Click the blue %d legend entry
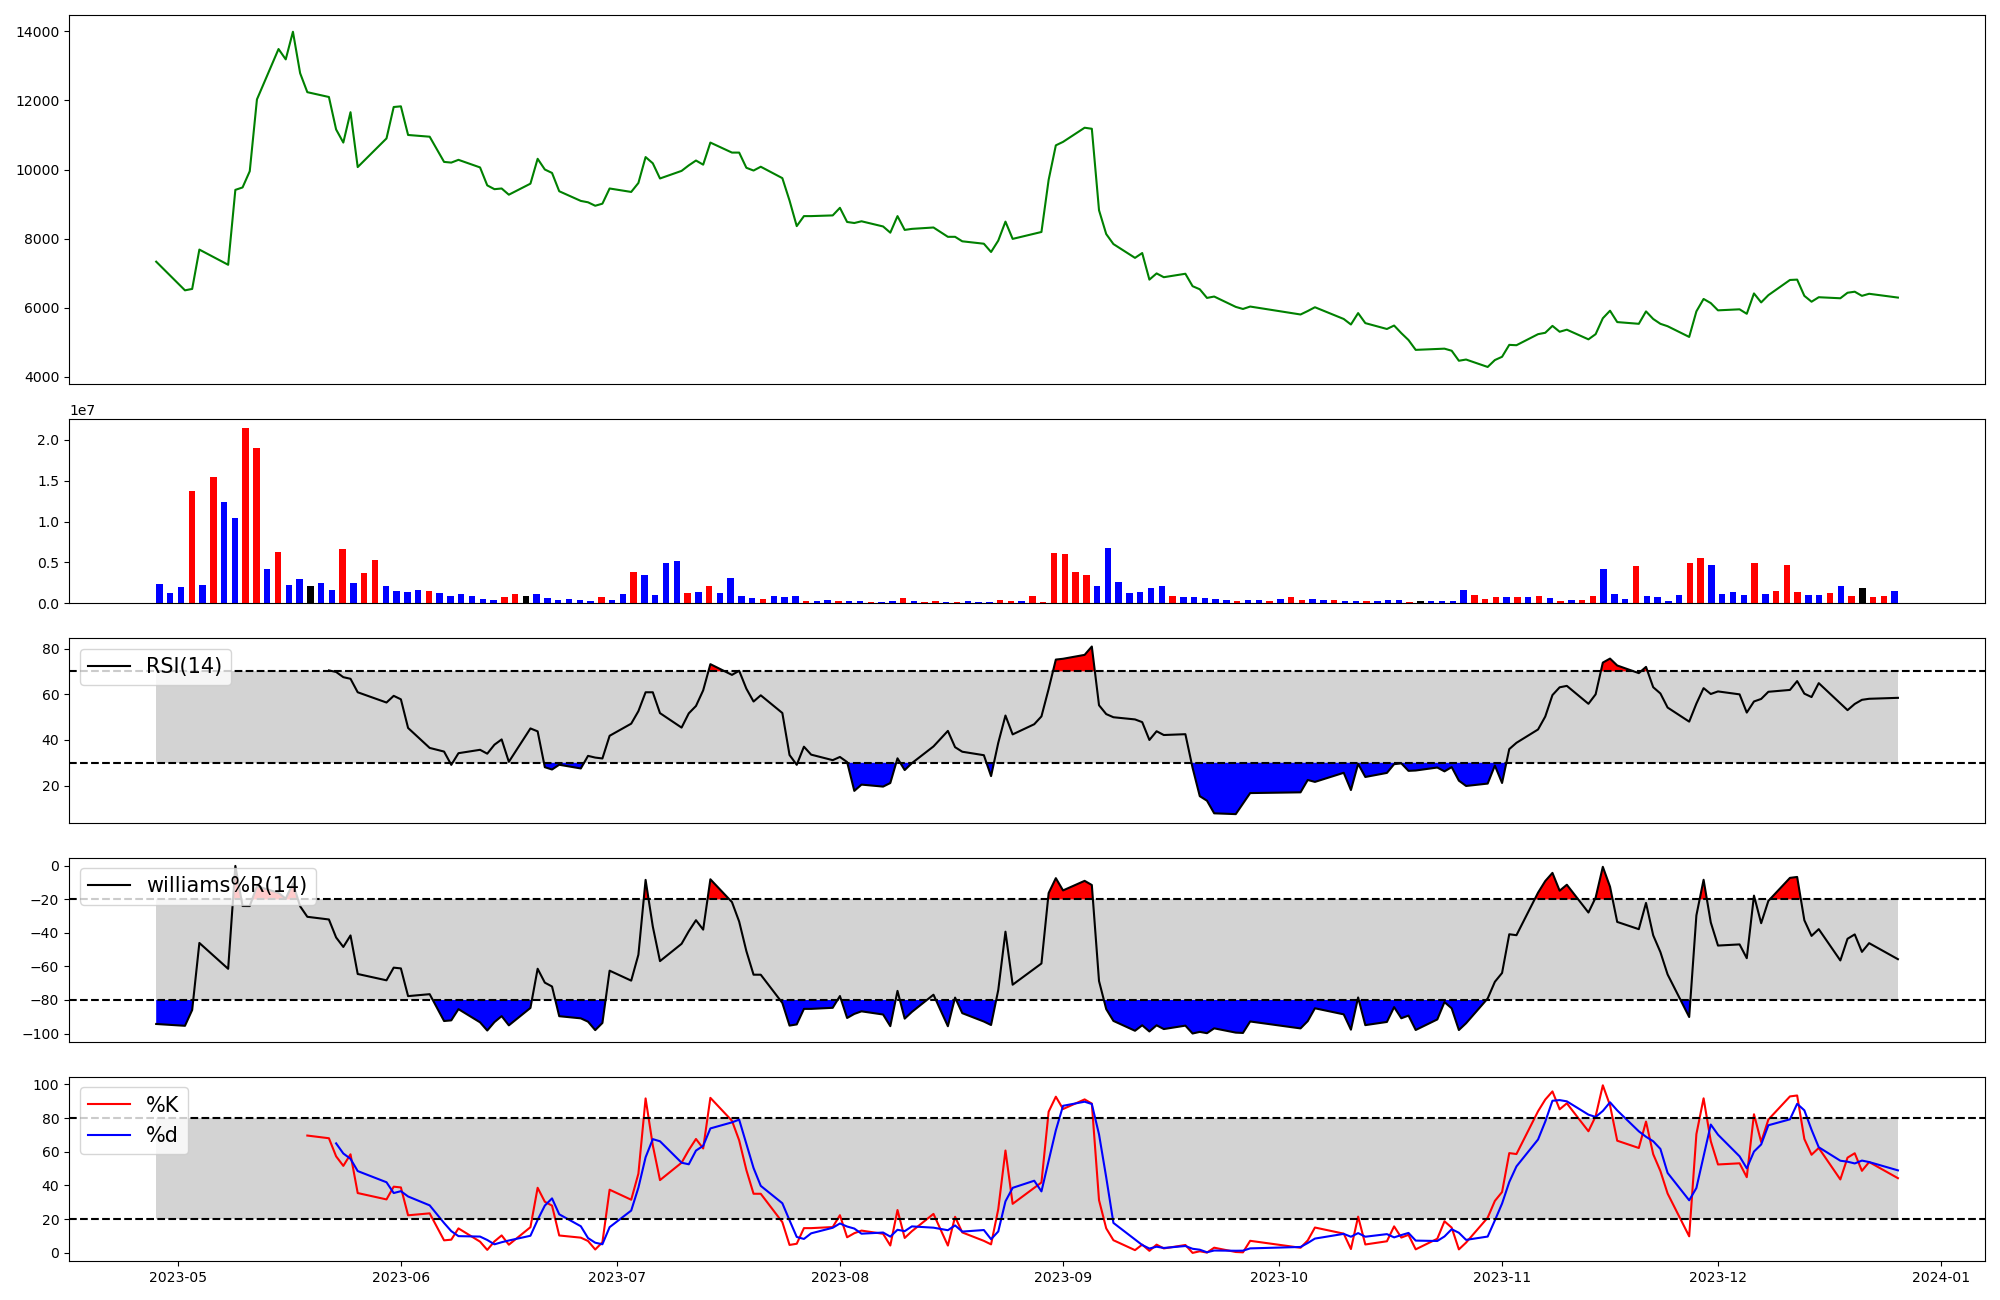The height and width of the screenshot is (1300, 2000). pos(161,1135)
